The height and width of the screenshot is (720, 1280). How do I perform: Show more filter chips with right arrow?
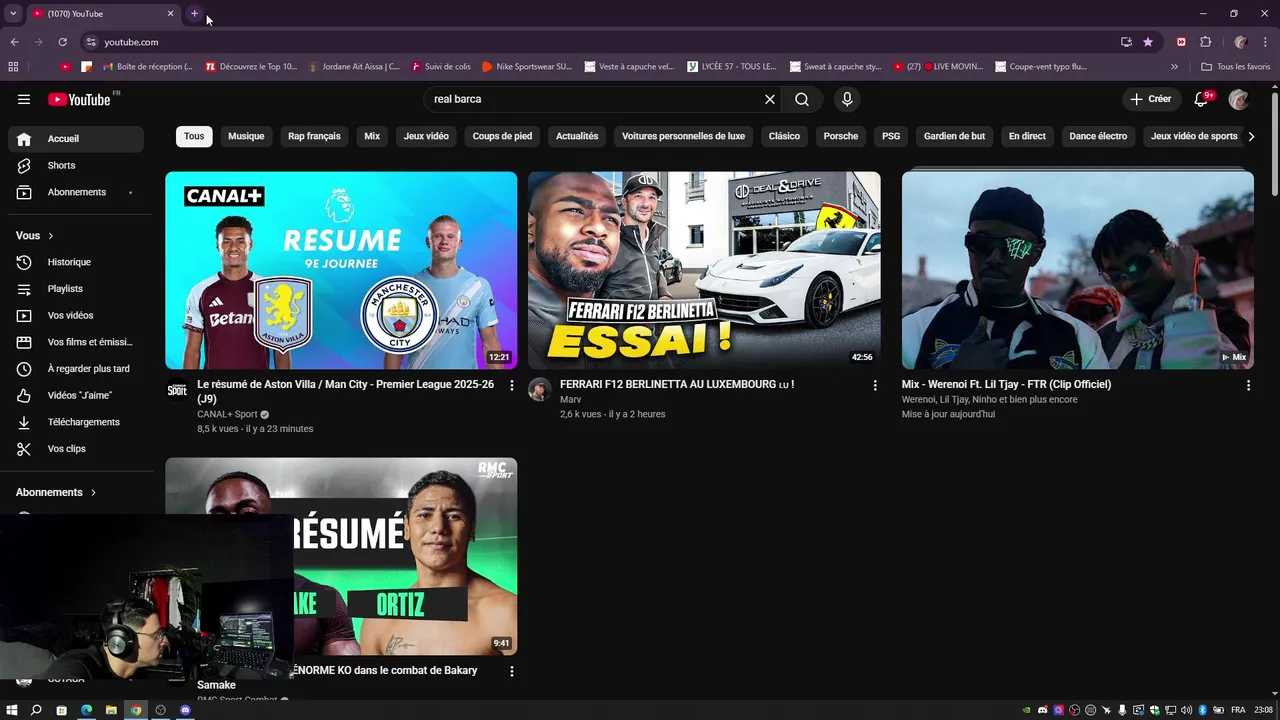coord(1251,136)
